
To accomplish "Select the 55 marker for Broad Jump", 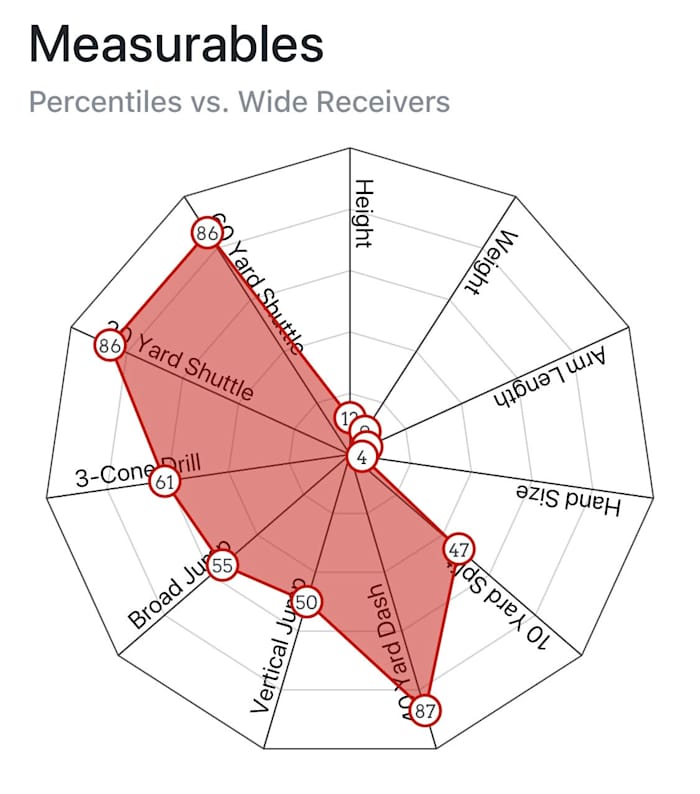I will click(x=222, y=566).
